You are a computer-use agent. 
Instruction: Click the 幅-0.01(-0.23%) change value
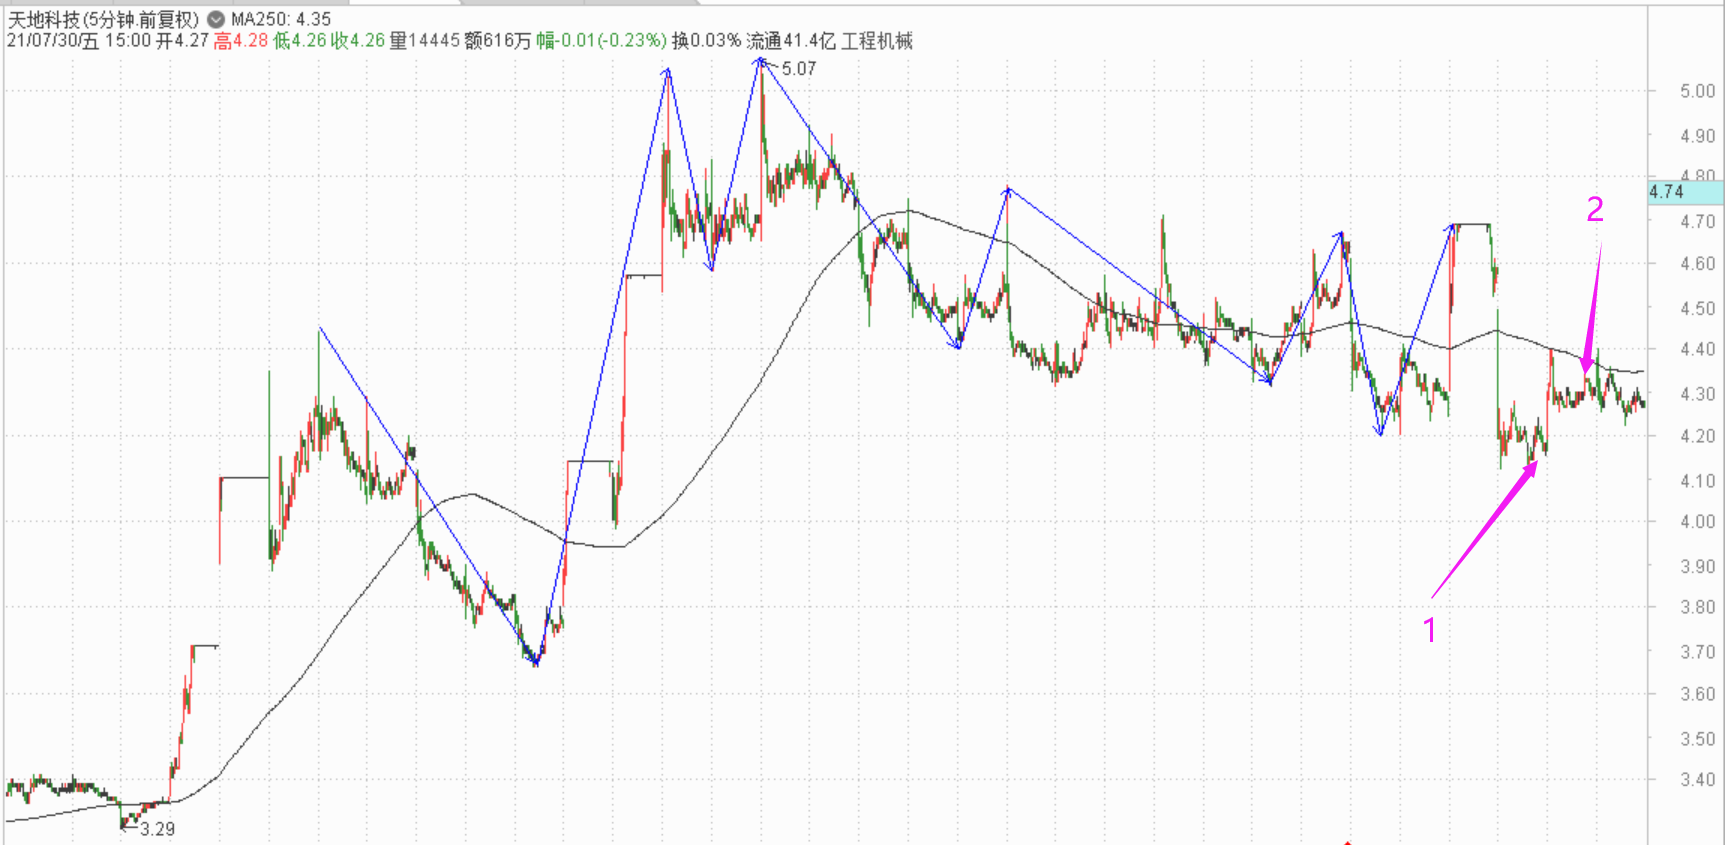pyautogui.click(x=601, y=41)
